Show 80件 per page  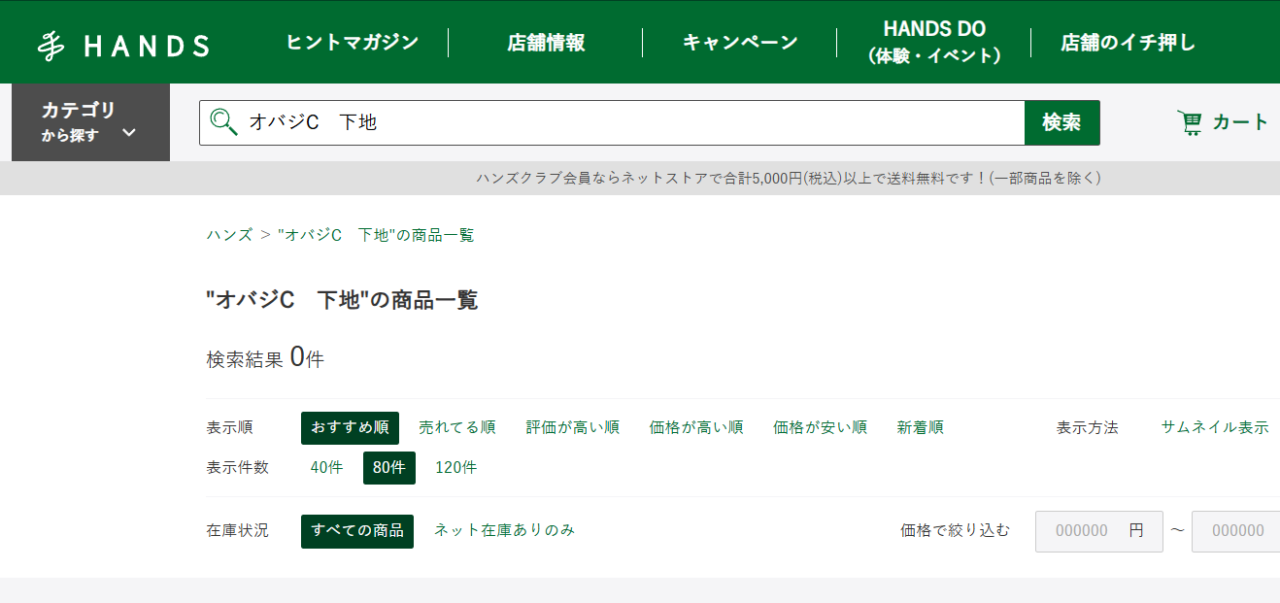(x=389, y=468)
